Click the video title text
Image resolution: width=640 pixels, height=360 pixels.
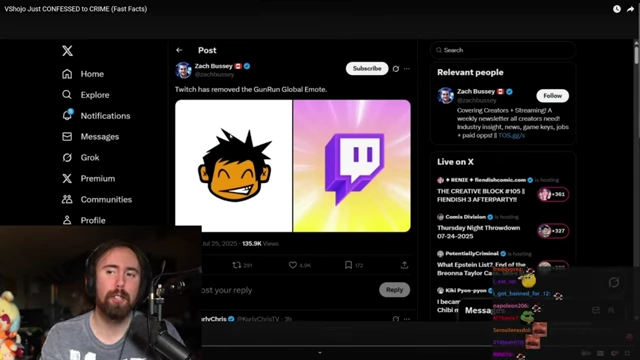(x=76, y=9)
